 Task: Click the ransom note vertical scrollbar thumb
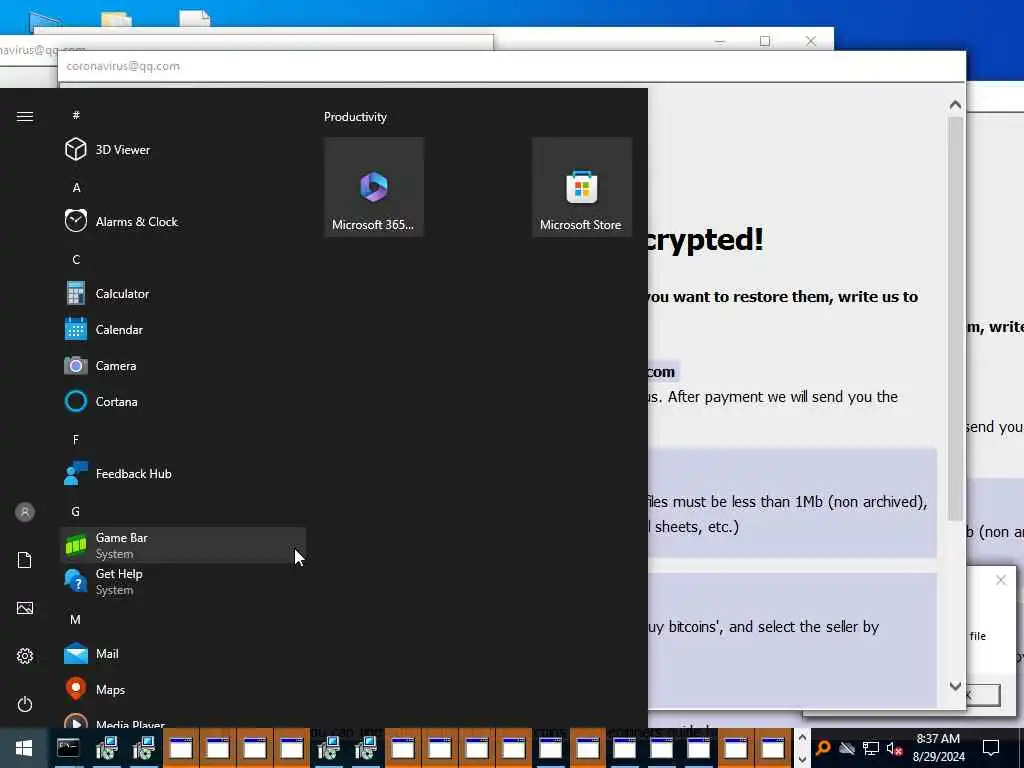(x=955, y=319)
